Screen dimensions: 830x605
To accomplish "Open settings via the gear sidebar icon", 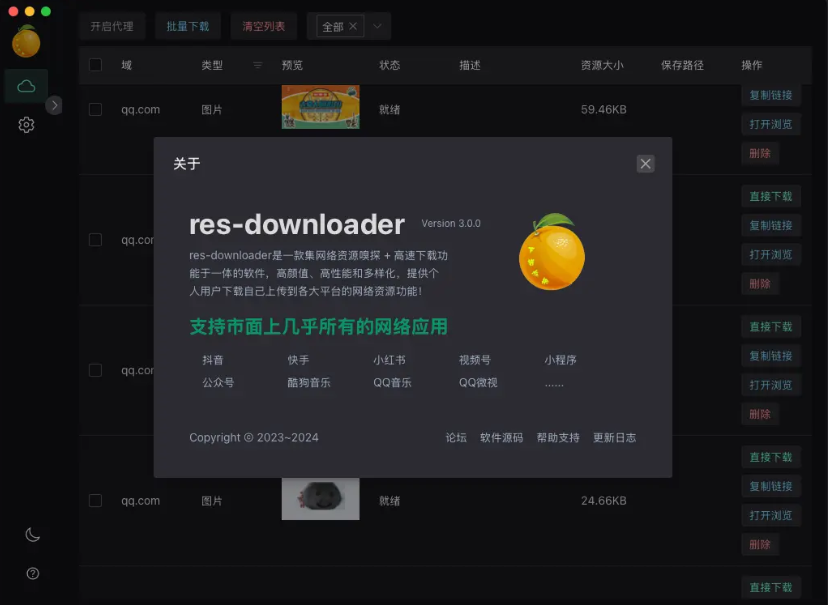I will tap(26, 125).
